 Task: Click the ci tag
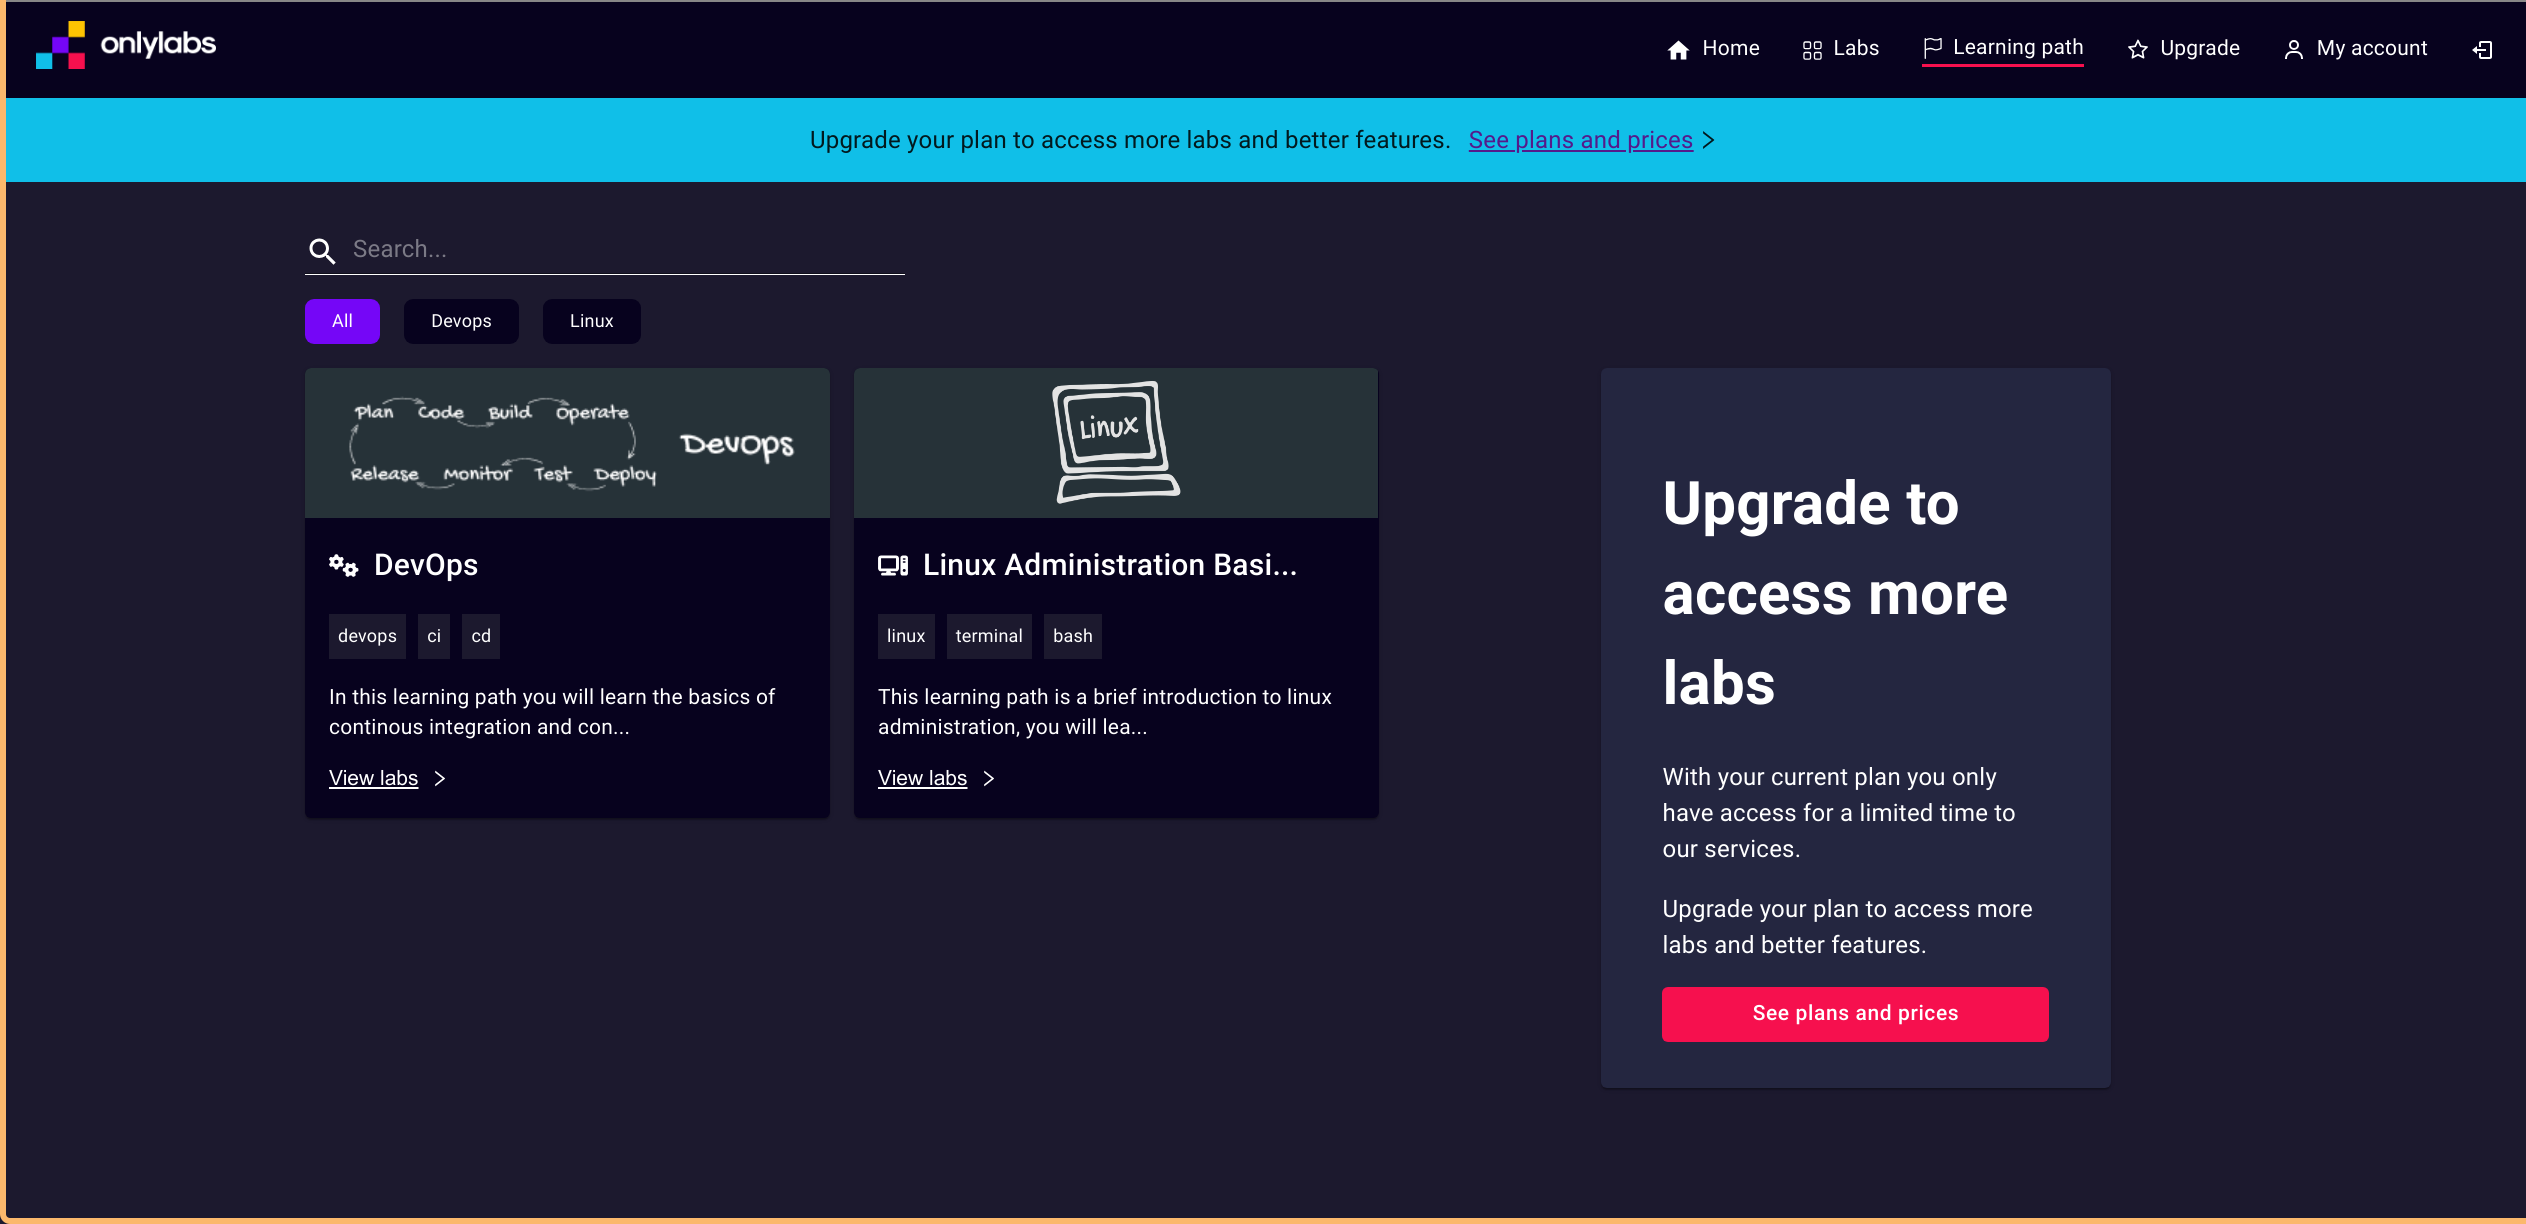point(434,636)
